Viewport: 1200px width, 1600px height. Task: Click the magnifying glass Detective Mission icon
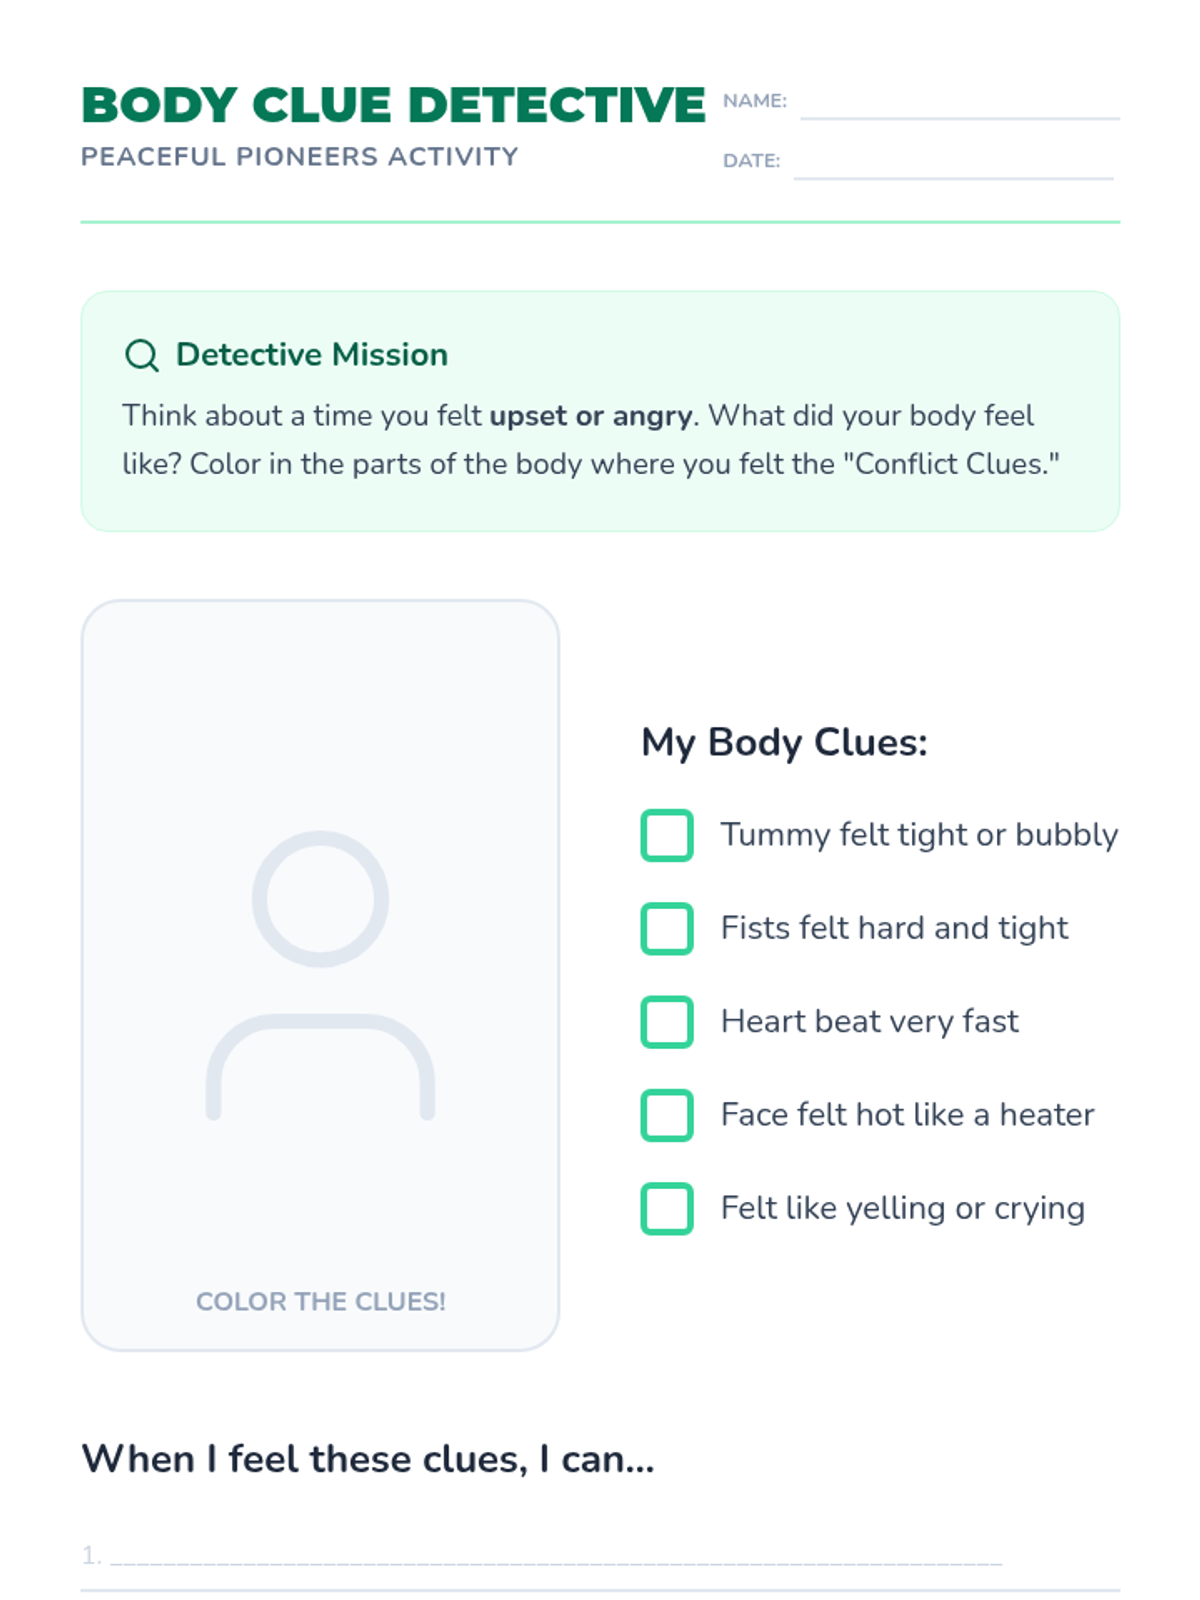click(141, 355)
